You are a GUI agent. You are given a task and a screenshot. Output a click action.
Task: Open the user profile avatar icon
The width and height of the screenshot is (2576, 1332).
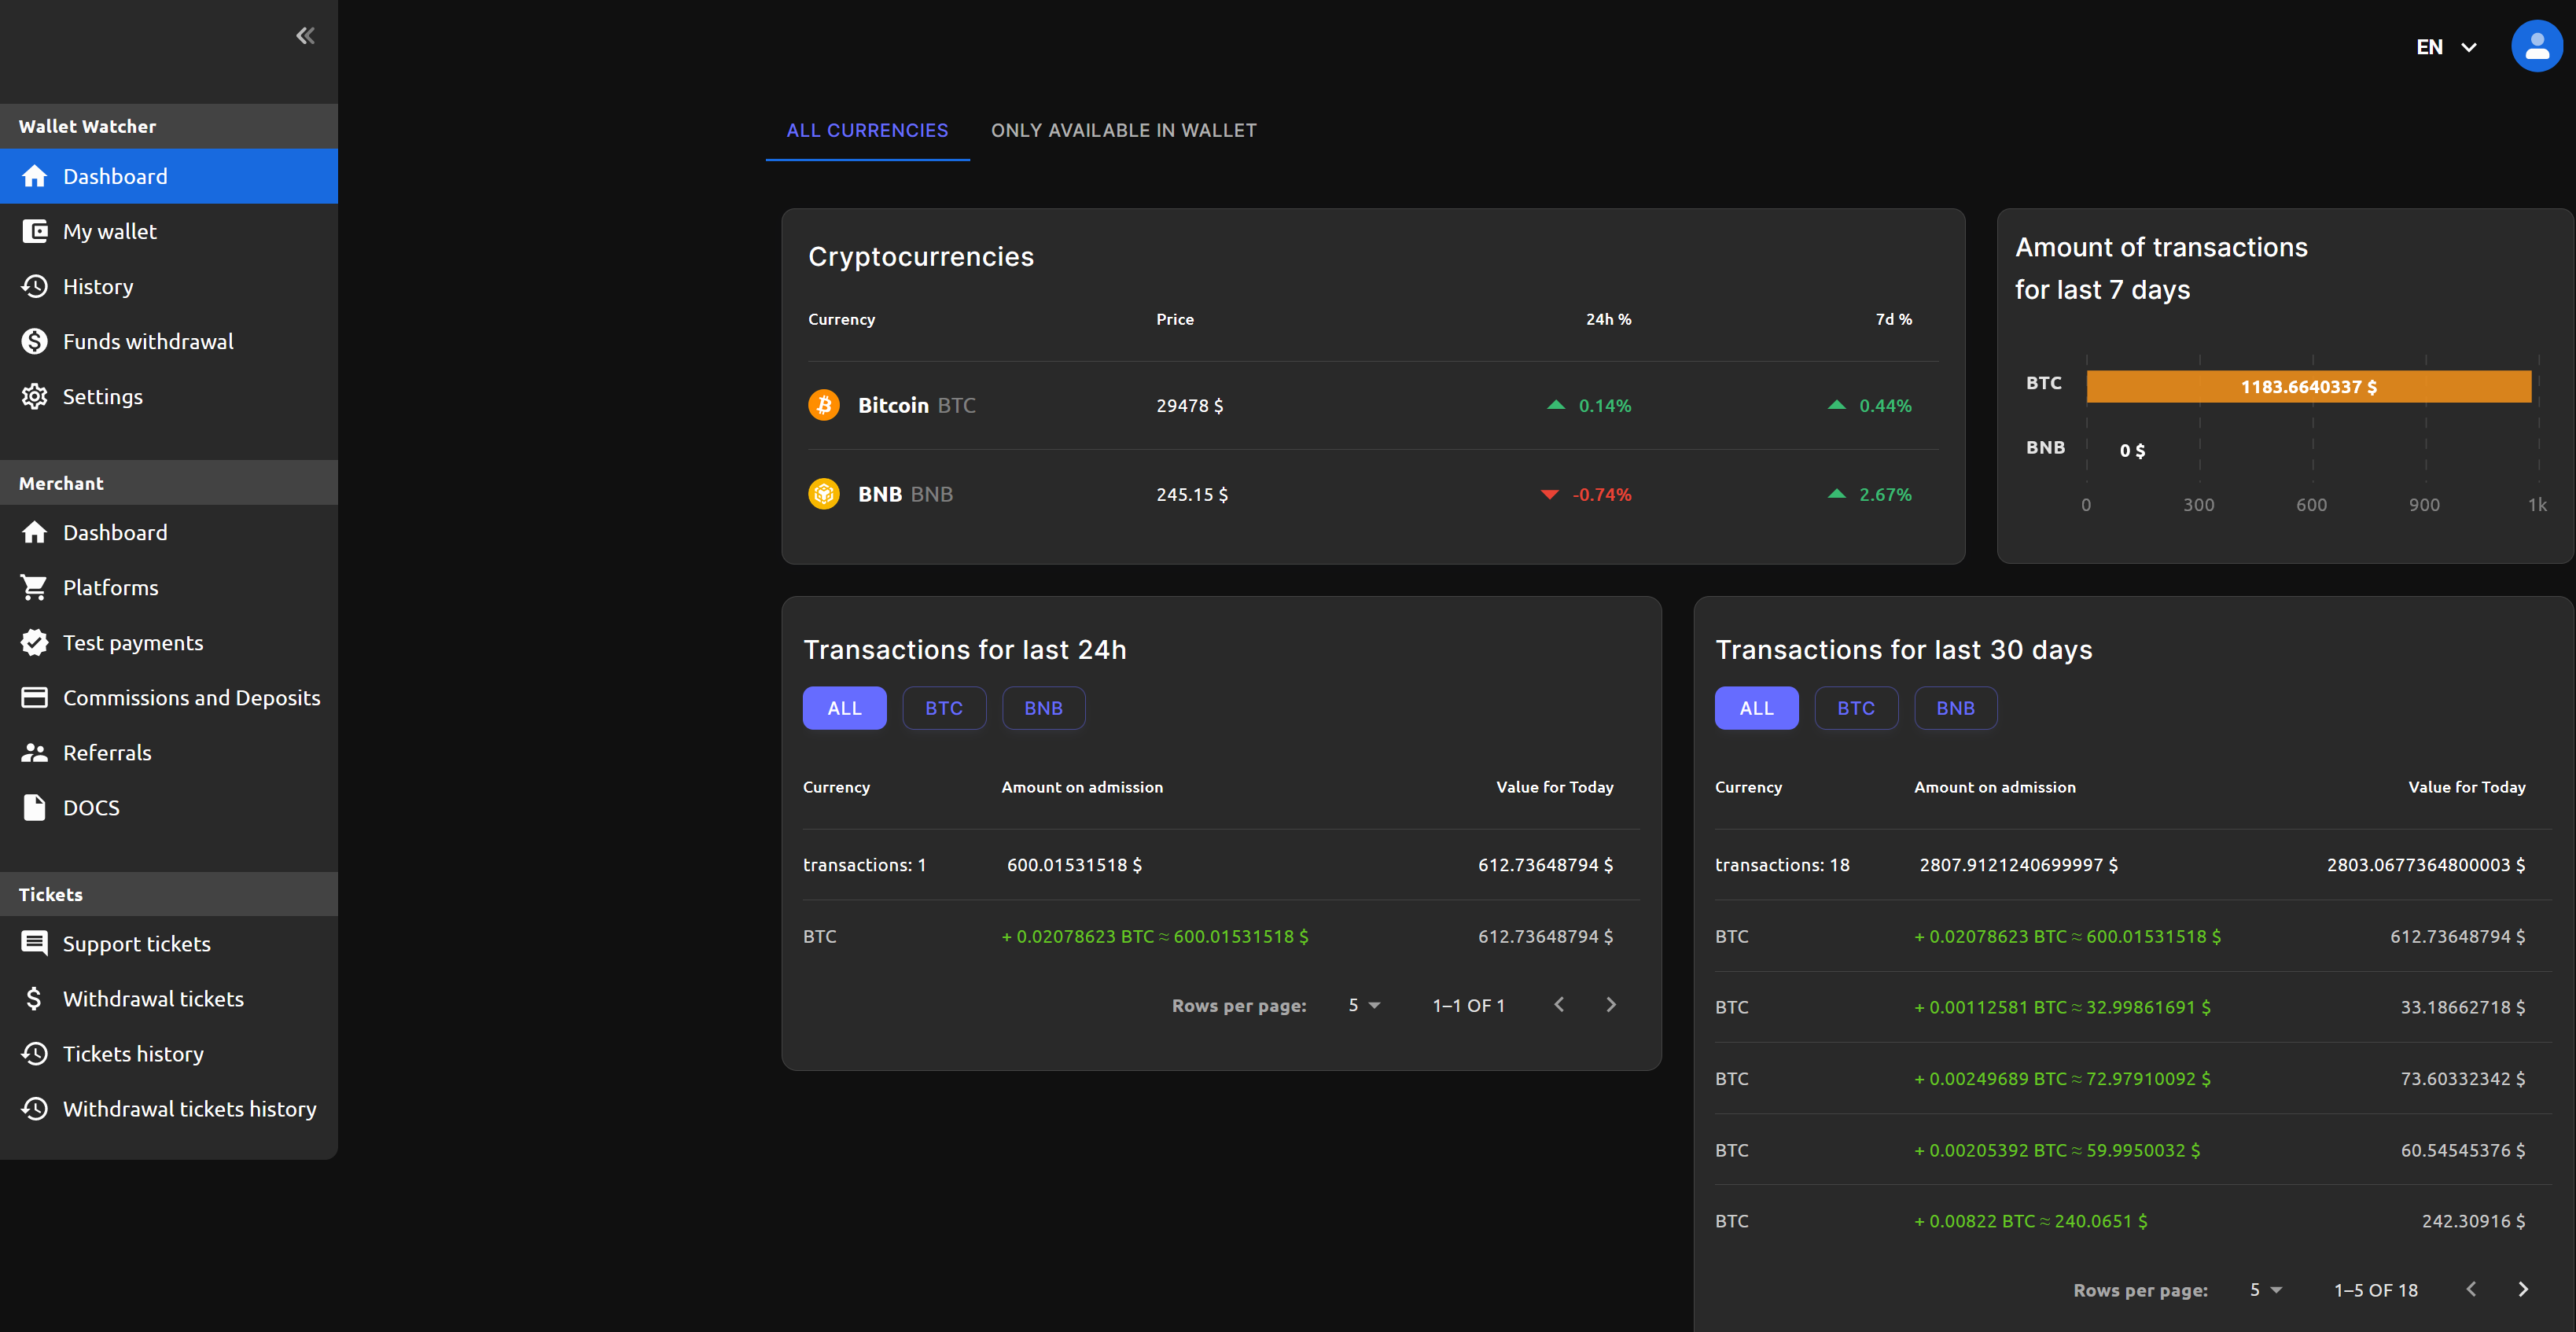(x=2536, y=46)
